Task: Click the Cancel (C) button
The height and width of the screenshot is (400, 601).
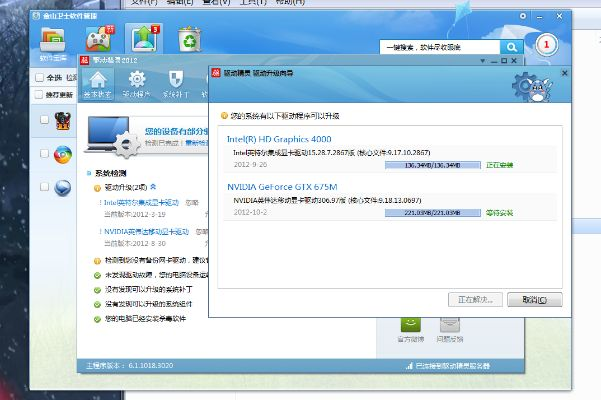Action: click(x=535, y=300)
